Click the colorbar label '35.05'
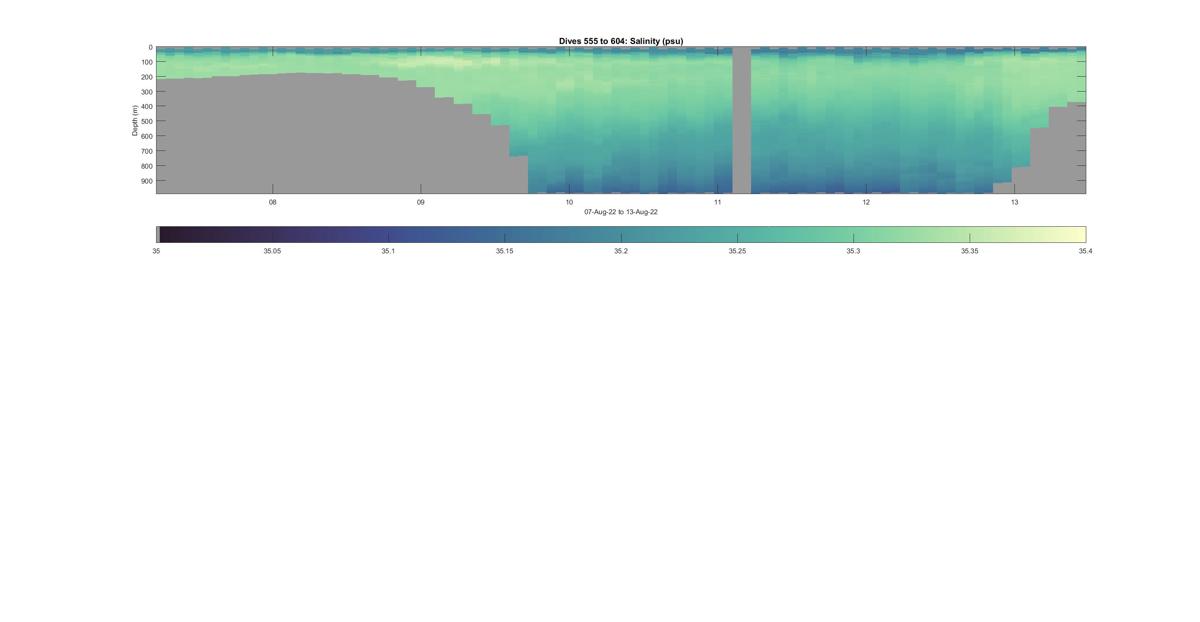Image resolution: width=1200 pixels, height=622 pixels. [272, 251]
